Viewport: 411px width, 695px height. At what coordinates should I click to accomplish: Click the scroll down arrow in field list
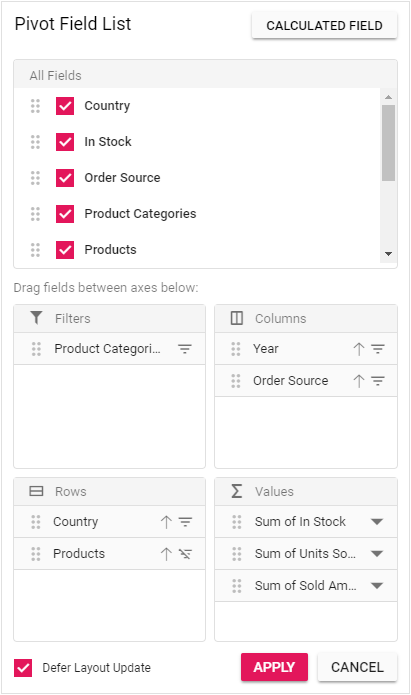[x=388, y=254]
